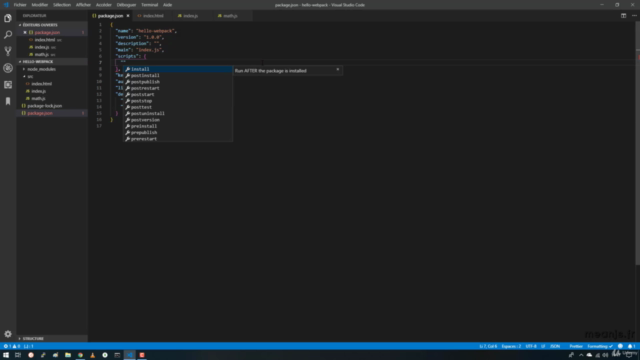Choose the postuninstall suggestion
The height and width of the screenshot is (360, 640).
click(x=178, y=113)
